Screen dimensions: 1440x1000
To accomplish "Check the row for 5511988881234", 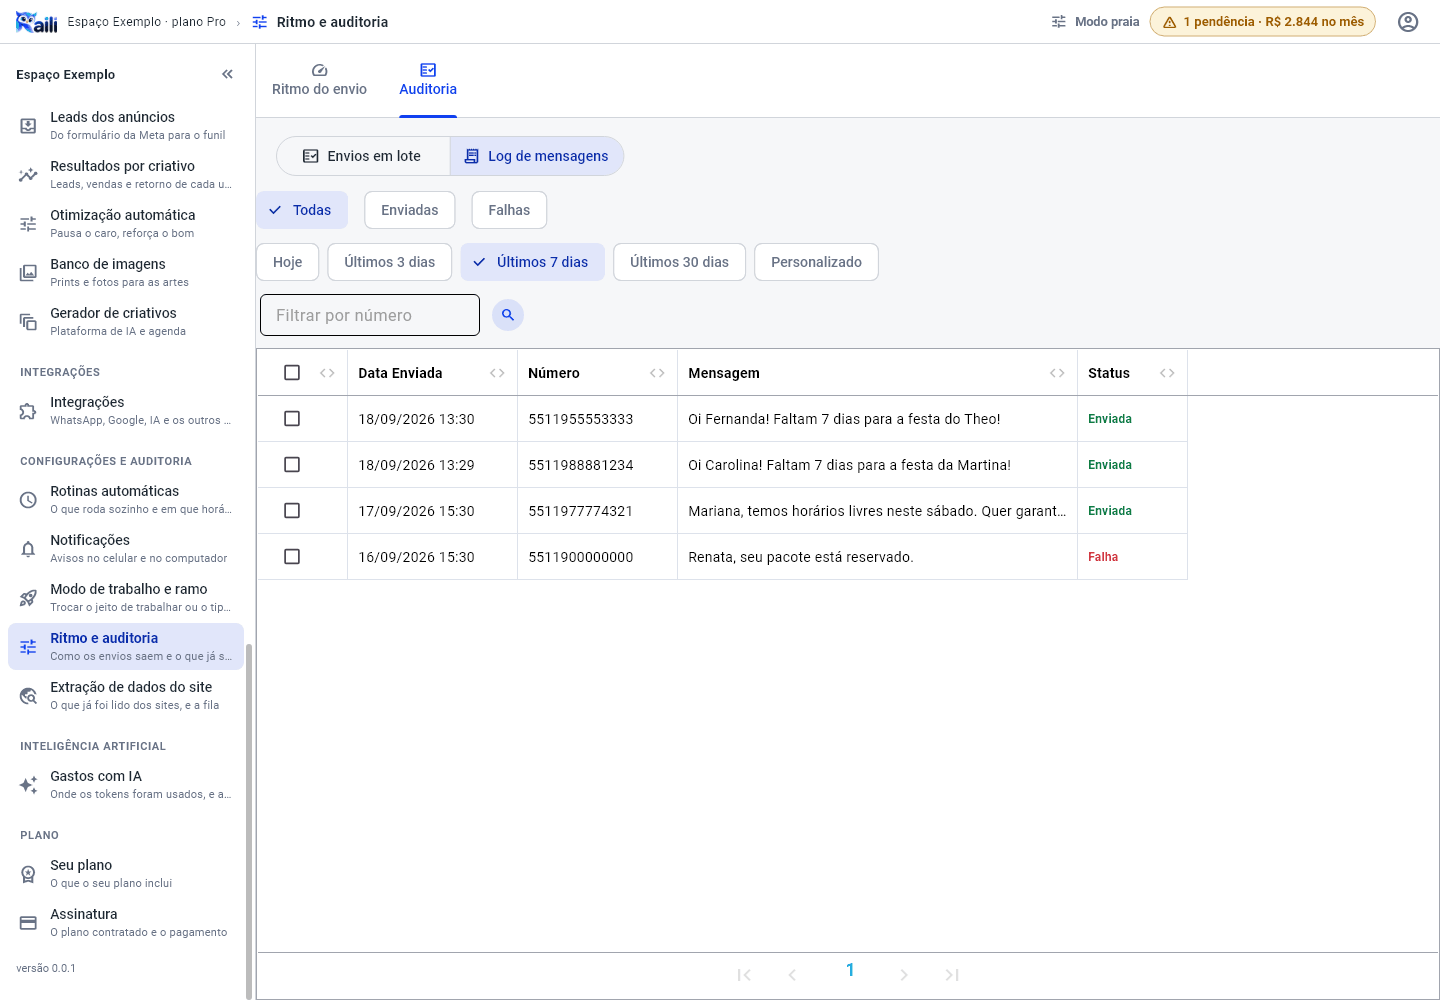I will tap(292, 465).
